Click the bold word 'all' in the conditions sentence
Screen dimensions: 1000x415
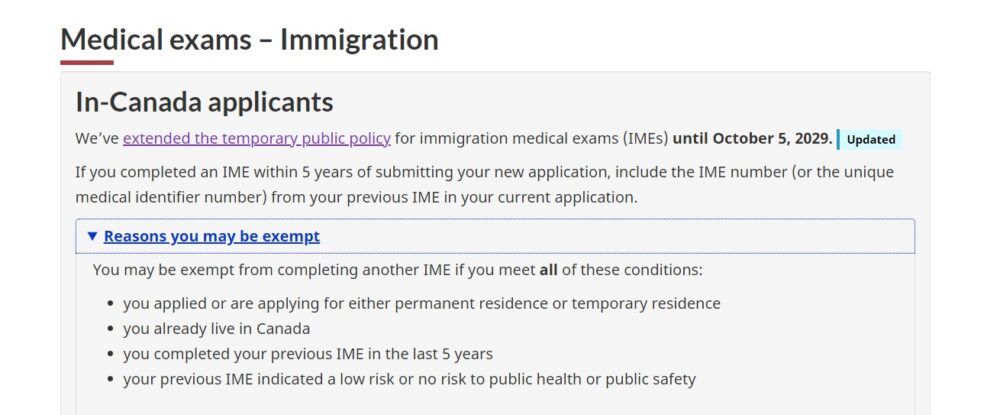click(x=548, y=270)
